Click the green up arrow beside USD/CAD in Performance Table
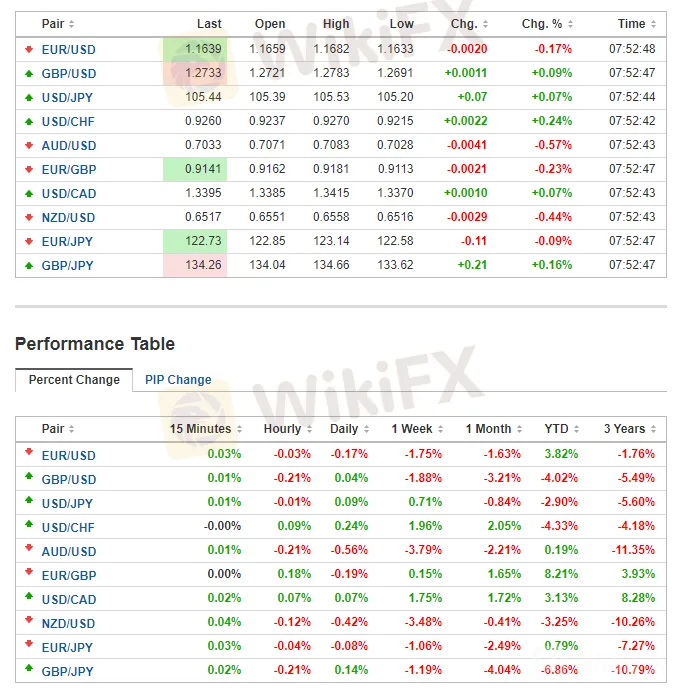677x696 pixels. click(28, 598)
